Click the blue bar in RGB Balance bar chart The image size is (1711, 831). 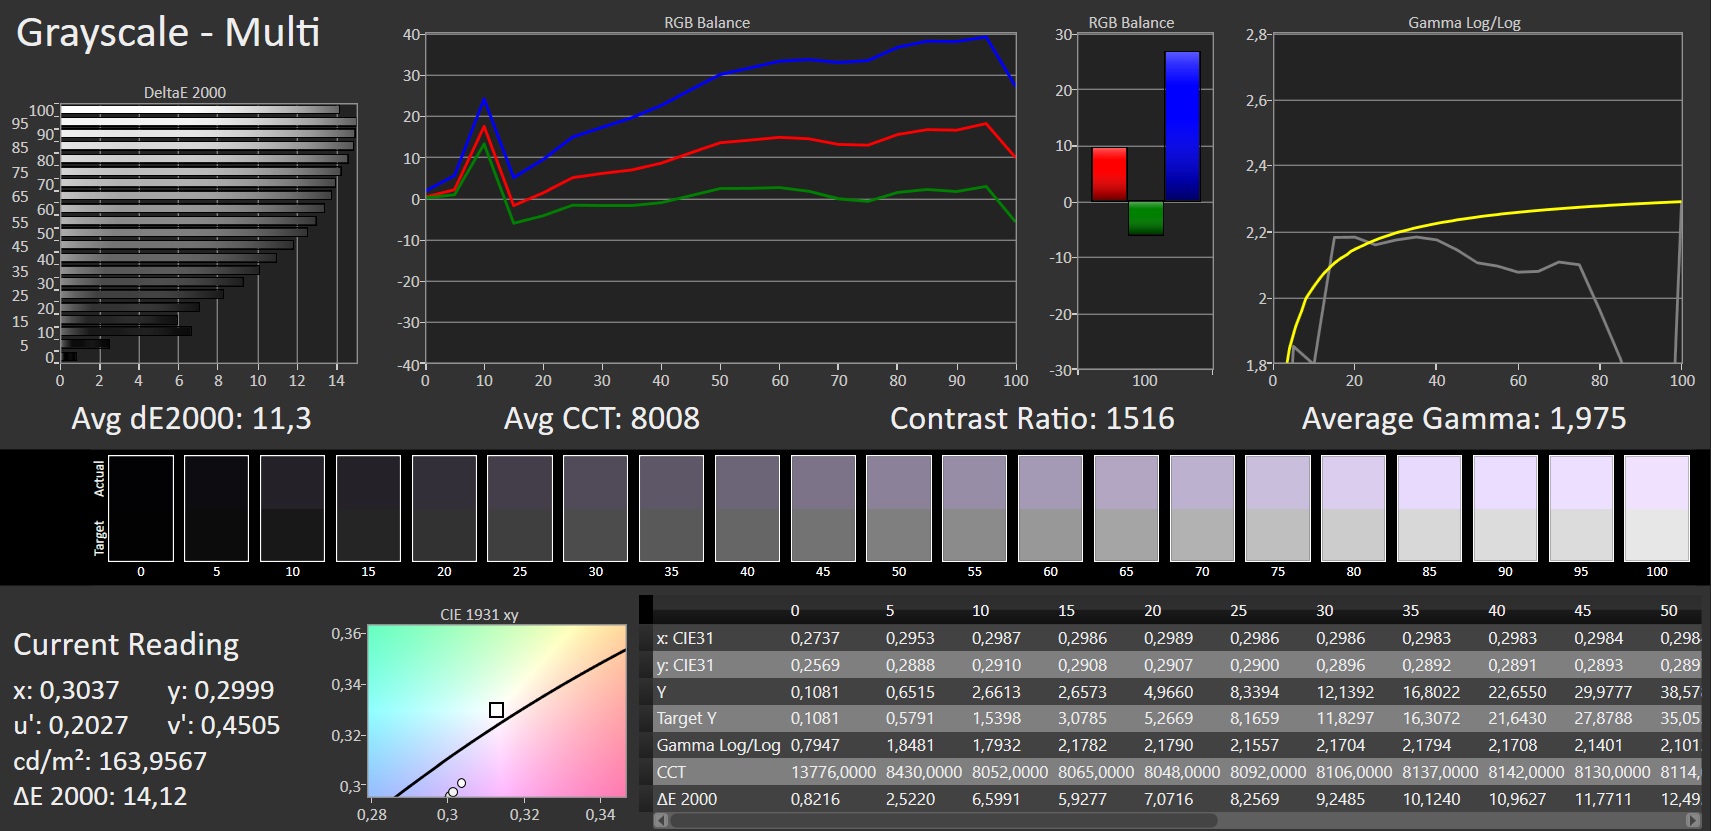[1181, 127]
